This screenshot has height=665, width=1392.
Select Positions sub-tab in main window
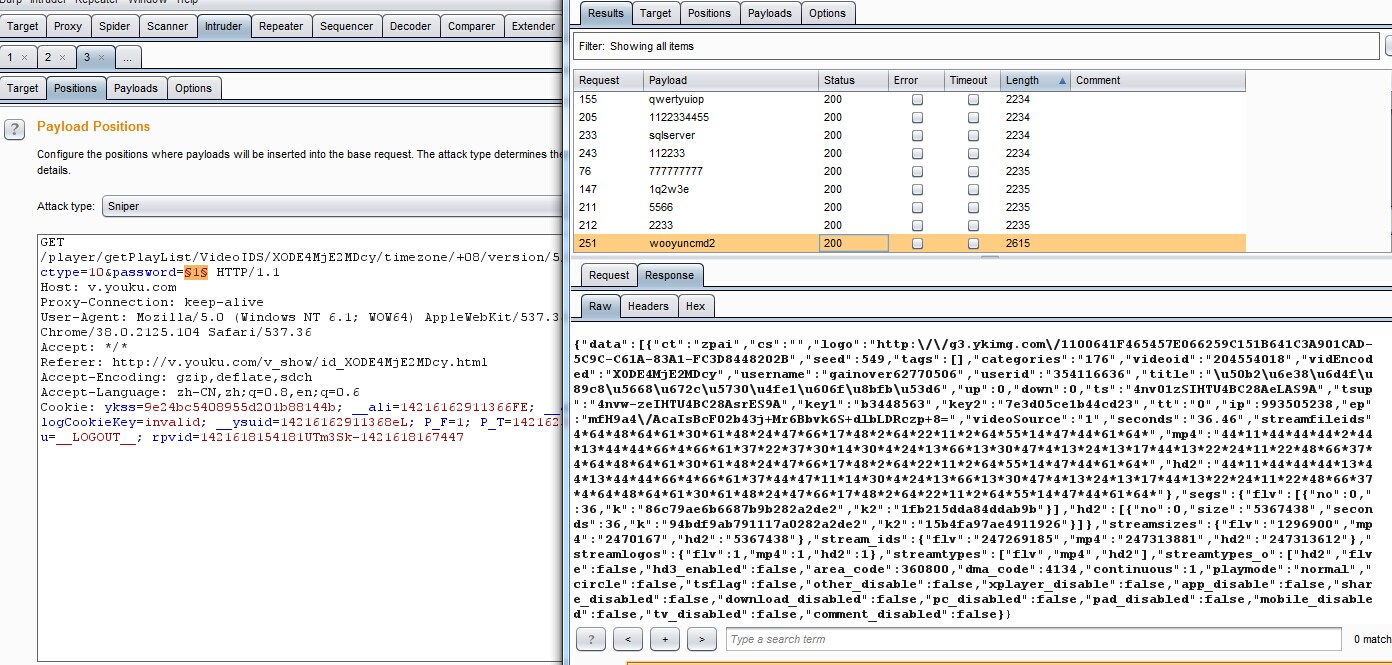point(76,88)
